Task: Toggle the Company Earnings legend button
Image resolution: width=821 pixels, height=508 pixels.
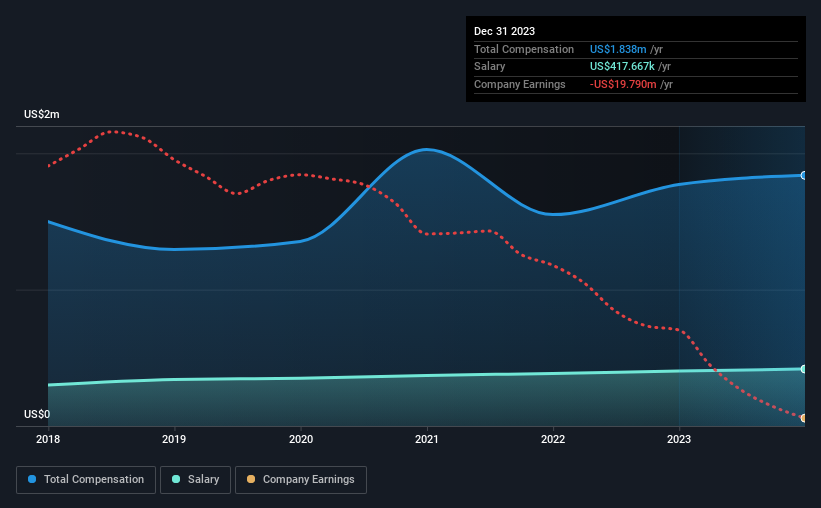Action: 301,480
